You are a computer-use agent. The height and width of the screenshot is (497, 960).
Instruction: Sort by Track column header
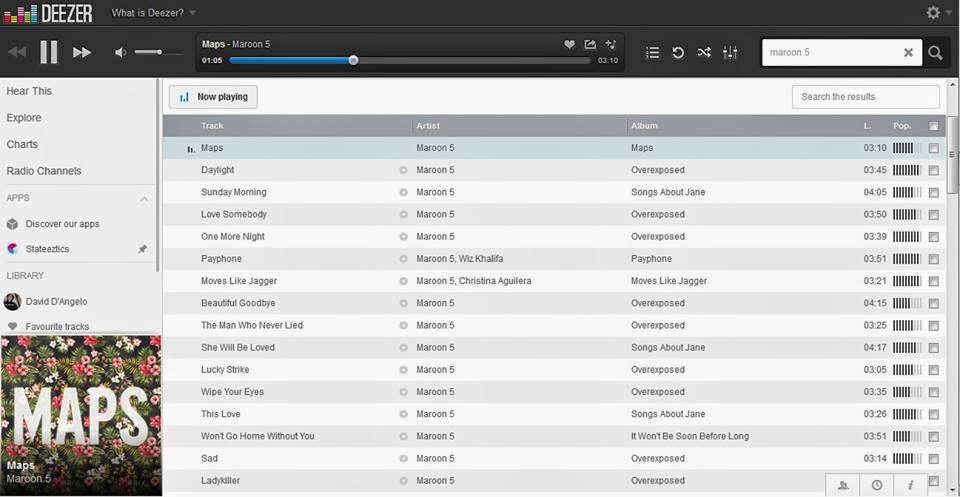click(212, 125)
